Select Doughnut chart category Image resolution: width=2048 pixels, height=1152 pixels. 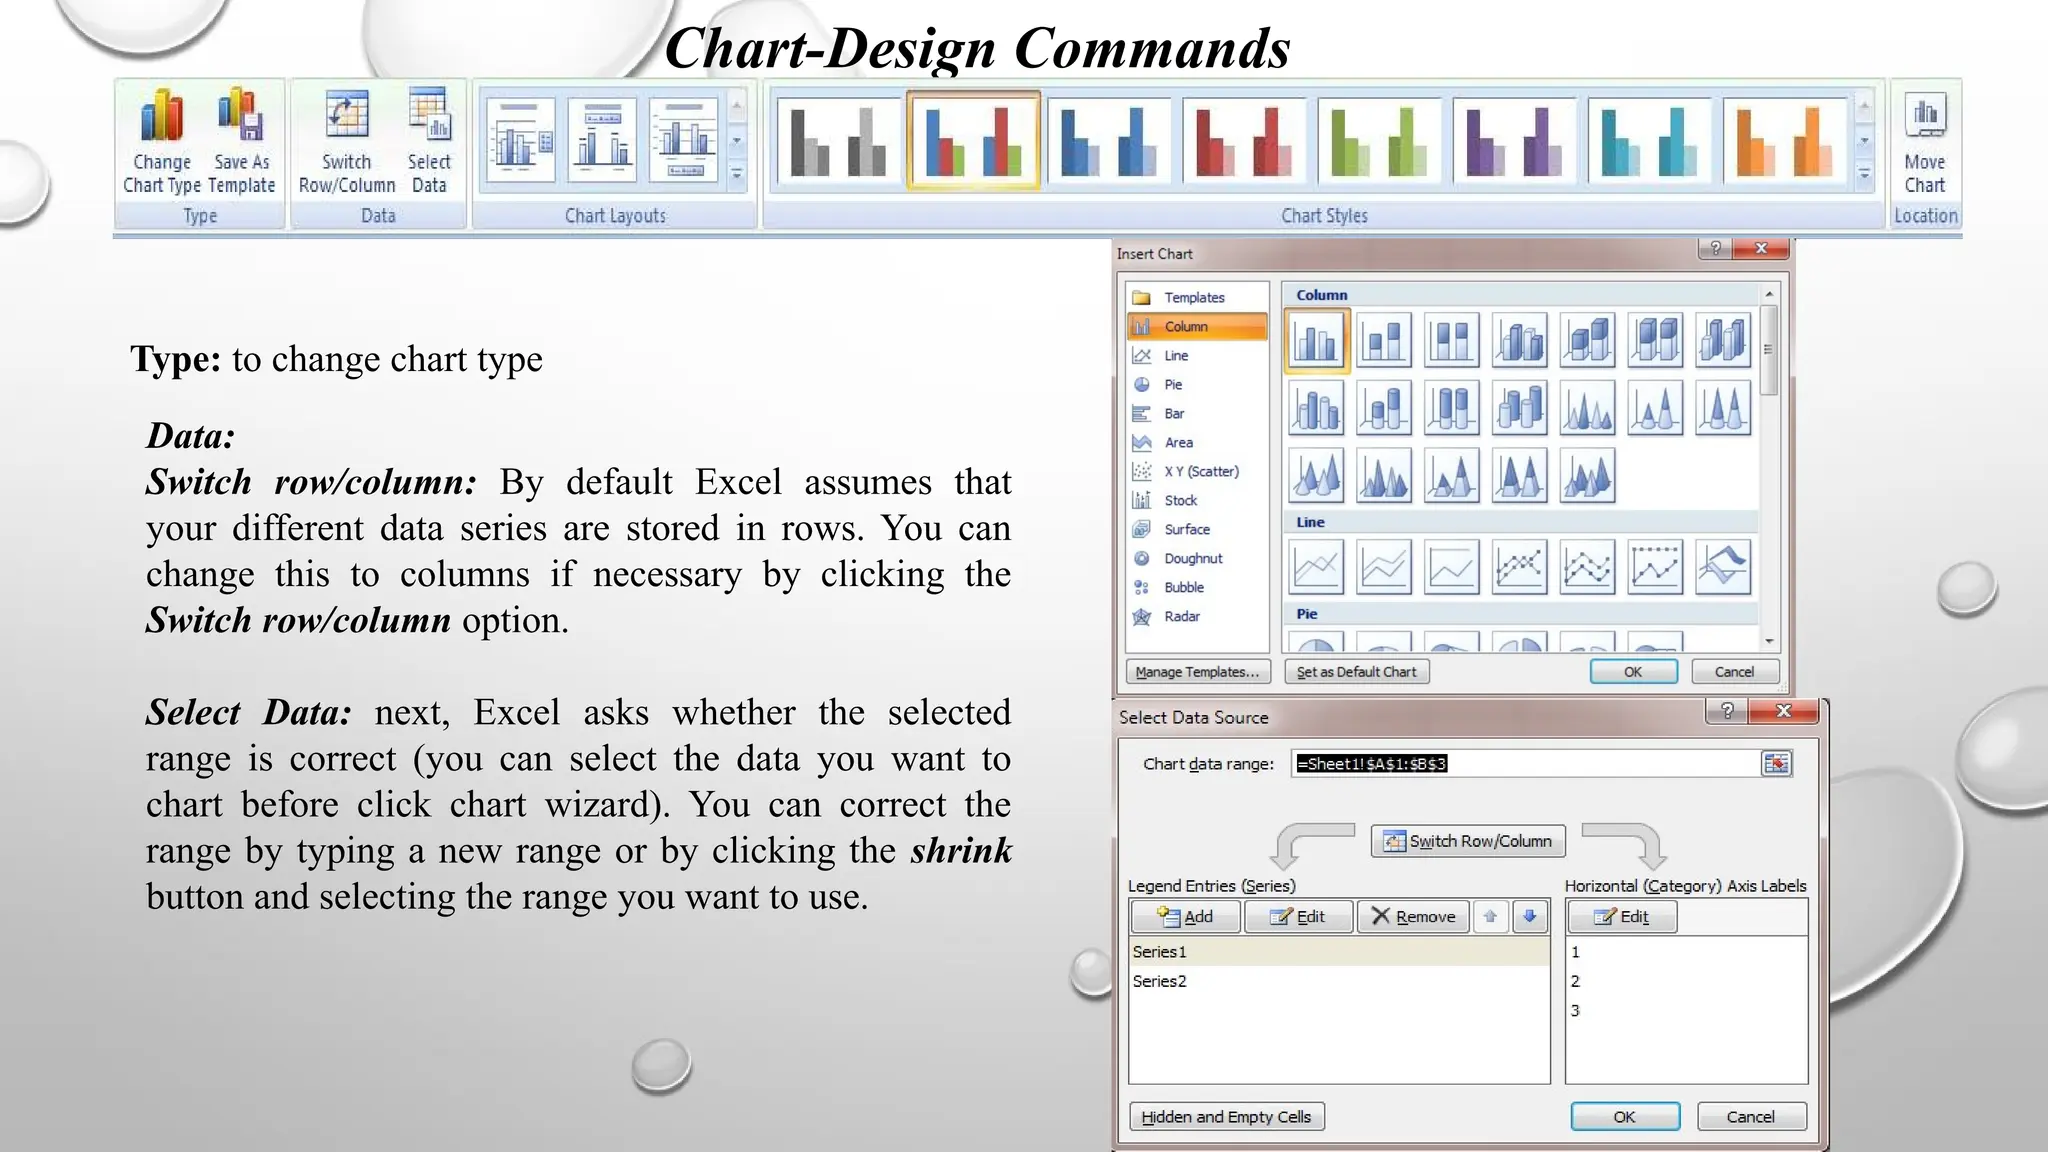coord(1197,558)
